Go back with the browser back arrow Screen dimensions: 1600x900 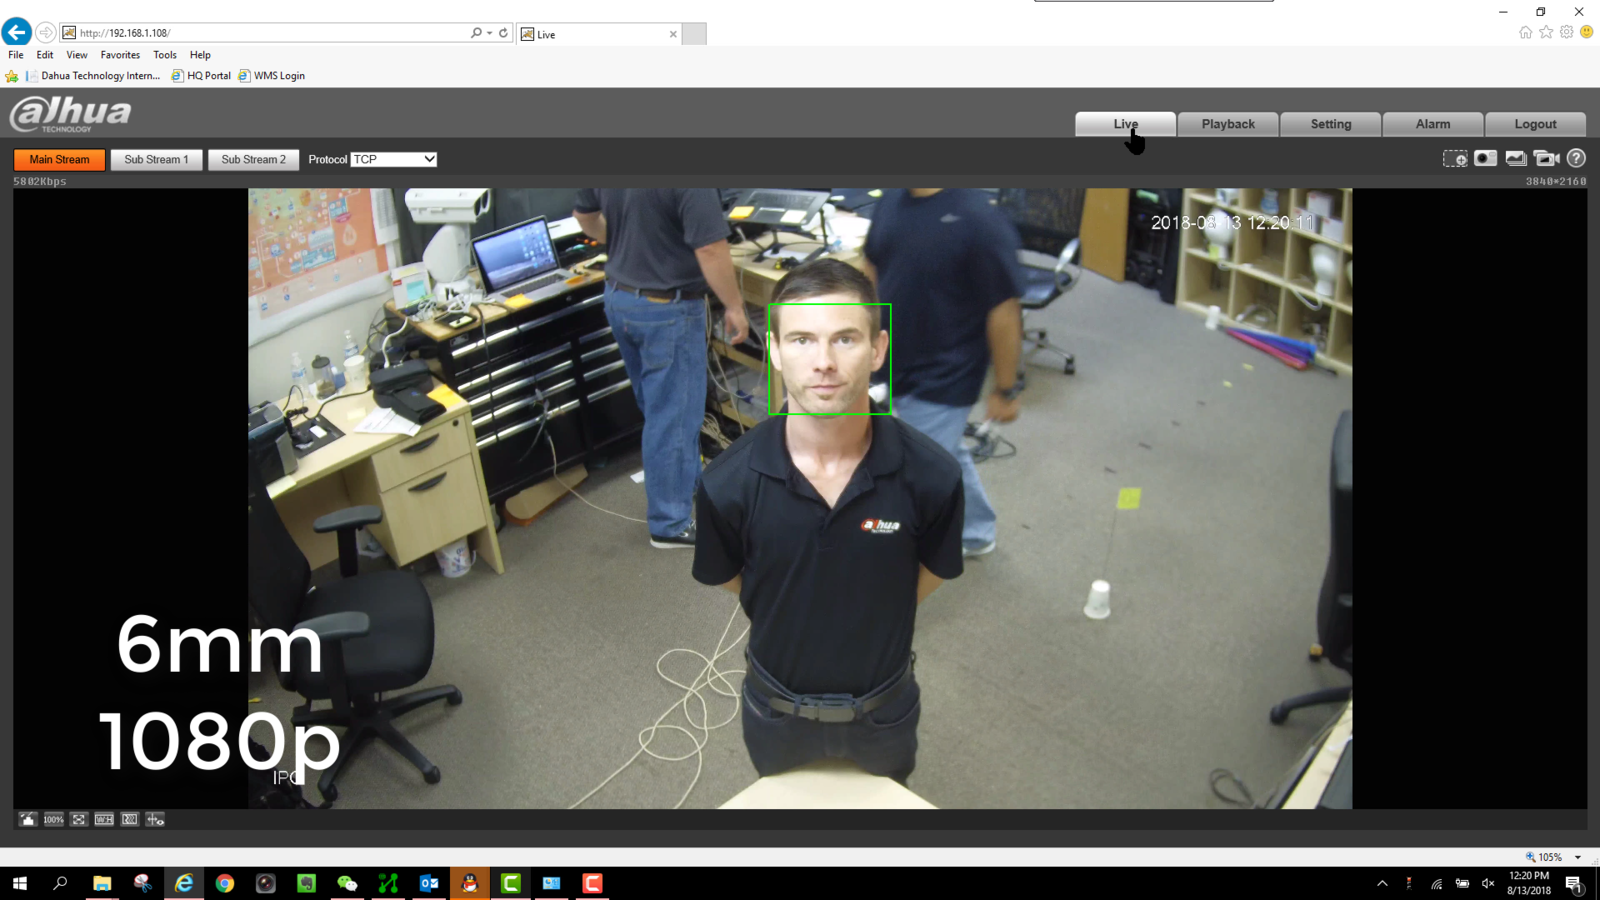coord(16,32)
